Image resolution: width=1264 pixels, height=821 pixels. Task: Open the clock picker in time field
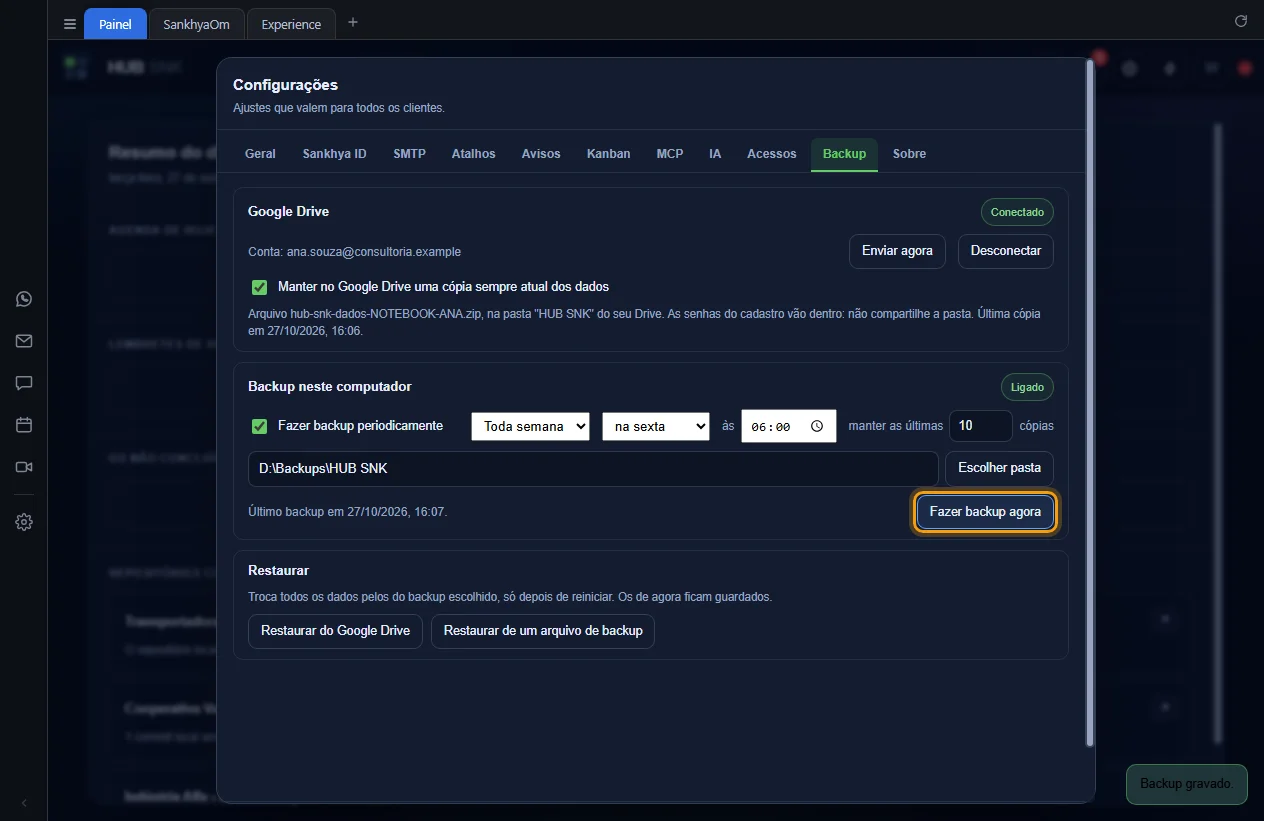[x=817, y=426]
